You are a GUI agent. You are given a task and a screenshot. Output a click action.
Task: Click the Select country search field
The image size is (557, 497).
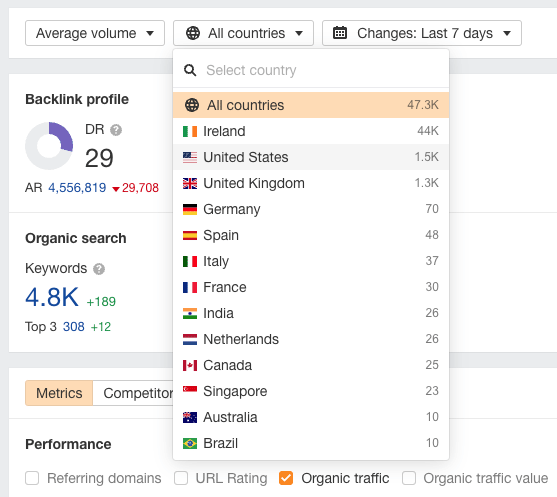[311, 70]
